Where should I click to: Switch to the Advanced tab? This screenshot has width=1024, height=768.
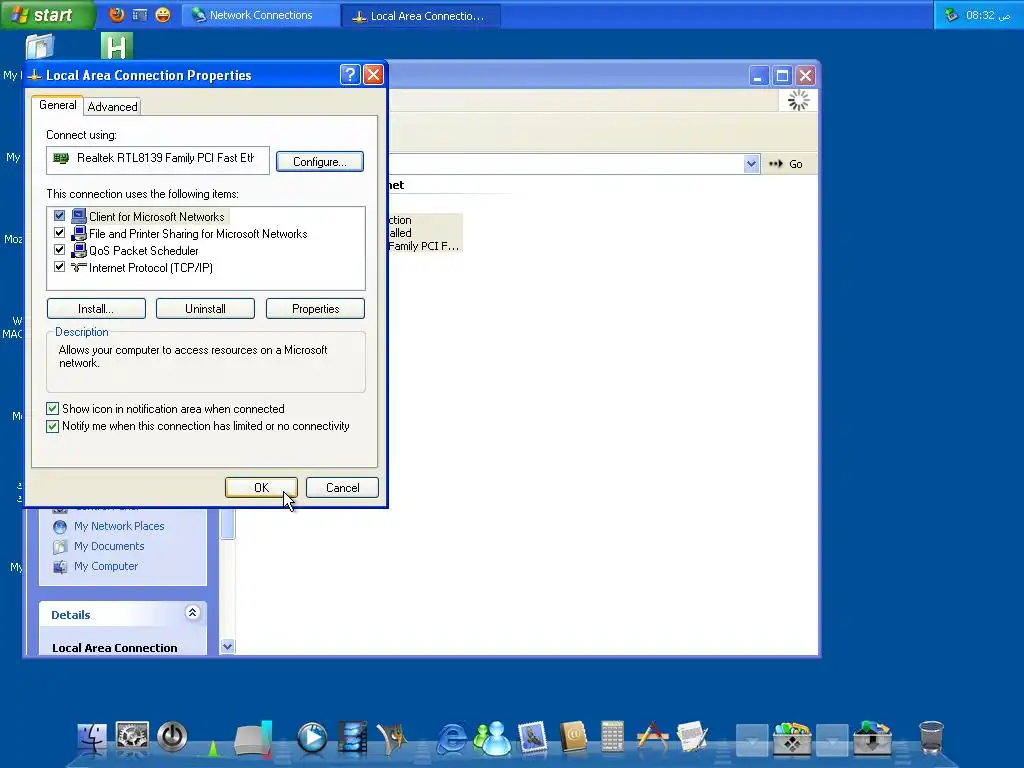click(112, 107)
